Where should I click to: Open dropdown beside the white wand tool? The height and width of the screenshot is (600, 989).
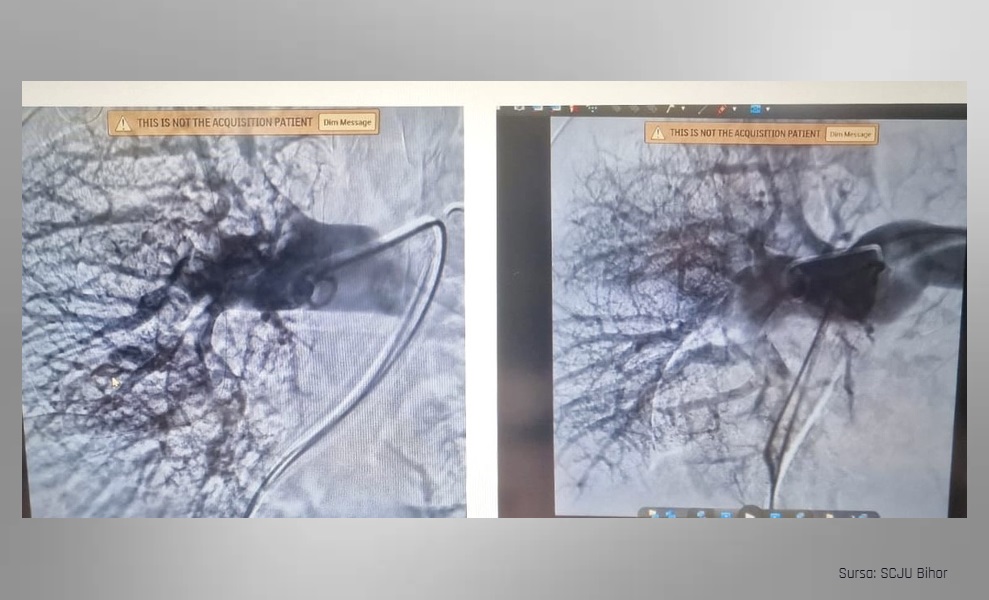(682, 109)
